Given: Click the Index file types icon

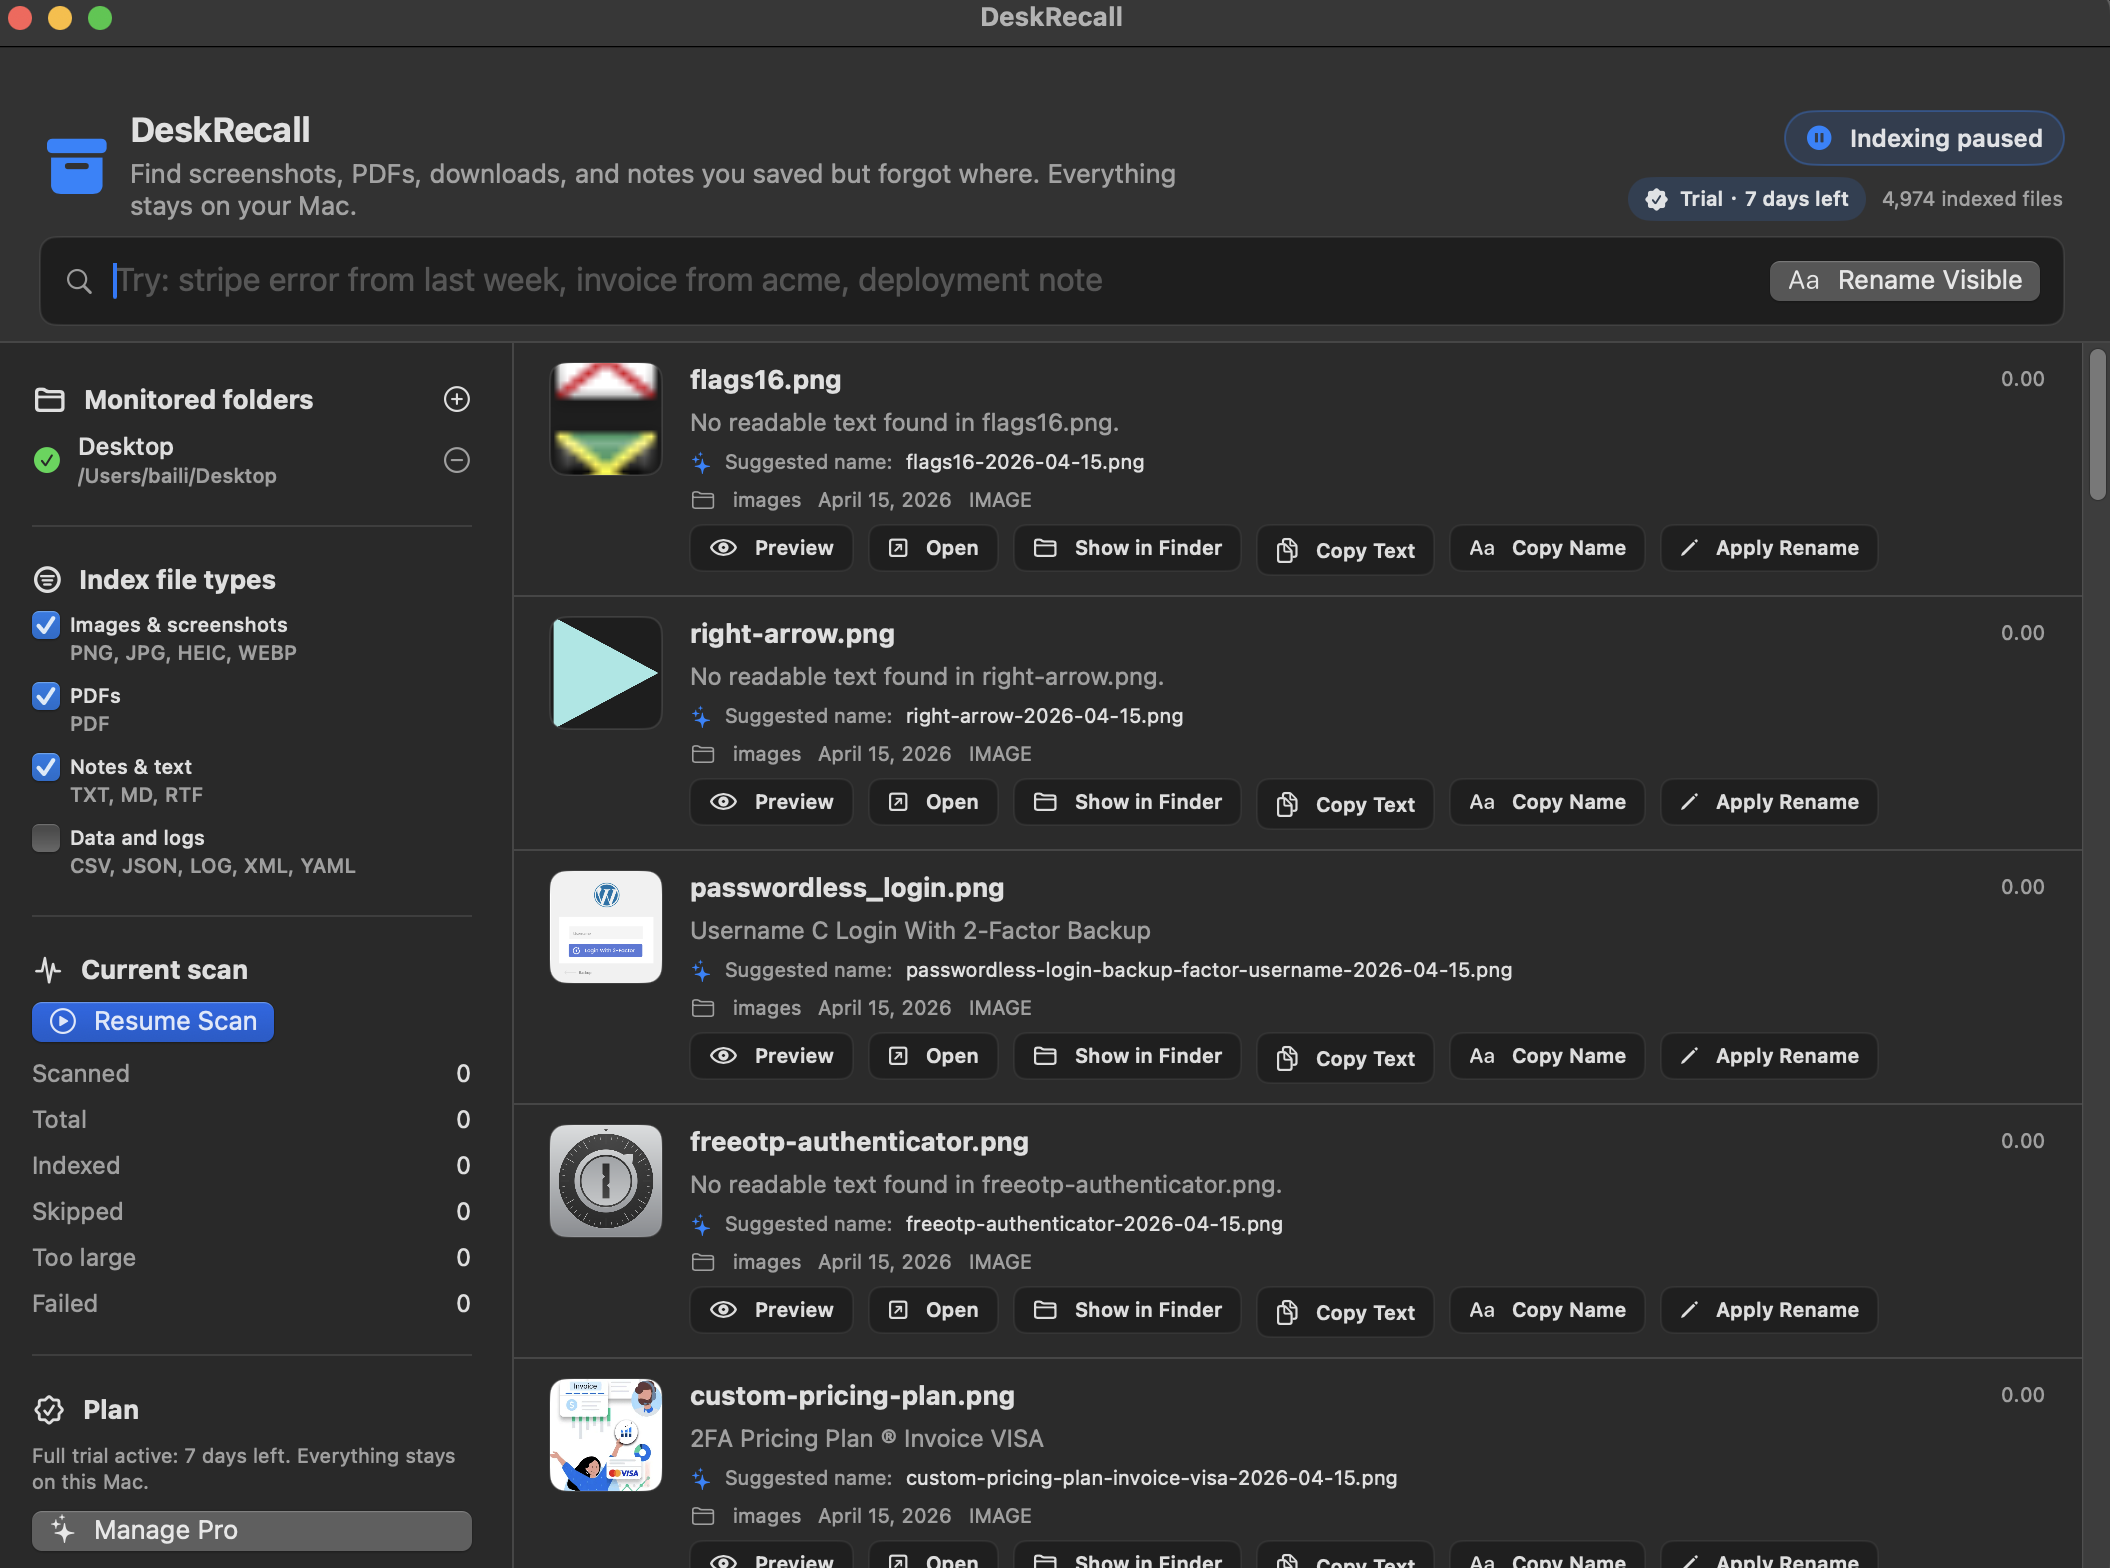Looking at the screenshot, I should click(47, 580).
